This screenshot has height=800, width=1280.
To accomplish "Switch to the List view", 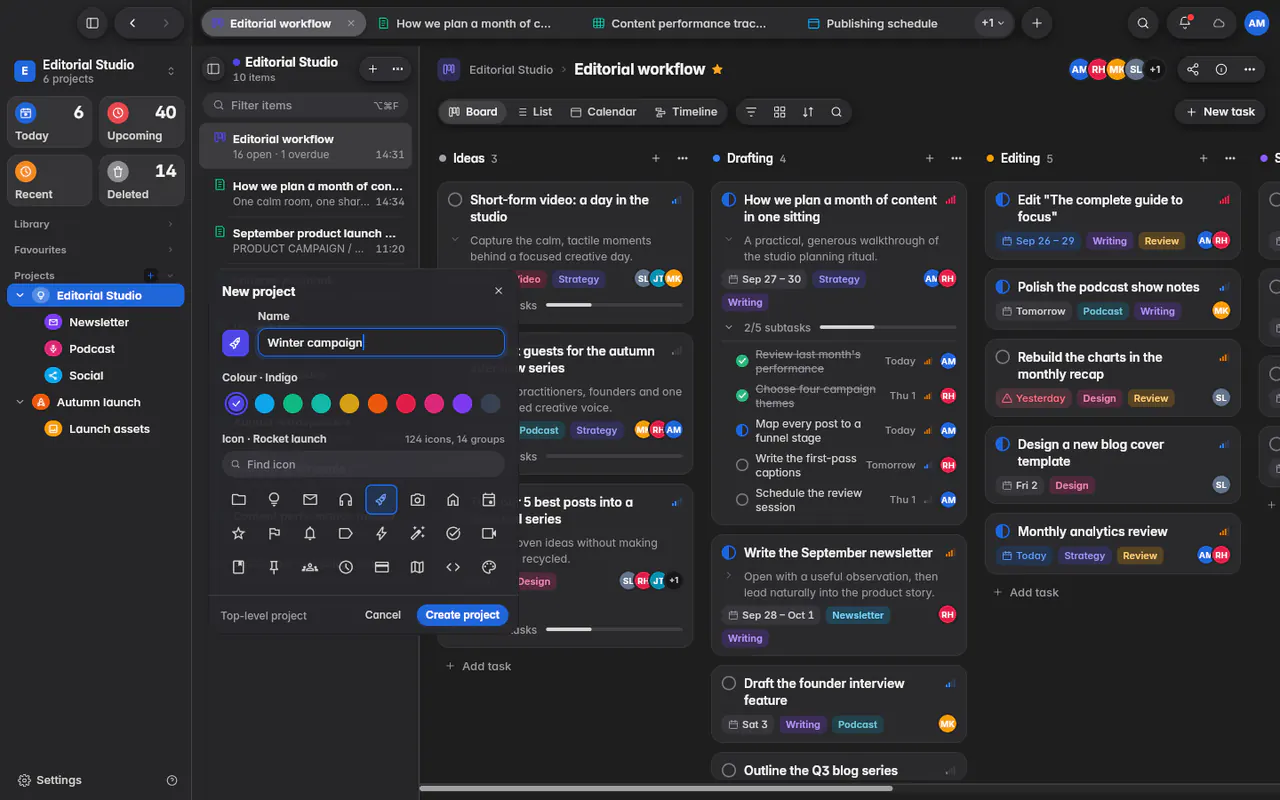I will (534, 112).
